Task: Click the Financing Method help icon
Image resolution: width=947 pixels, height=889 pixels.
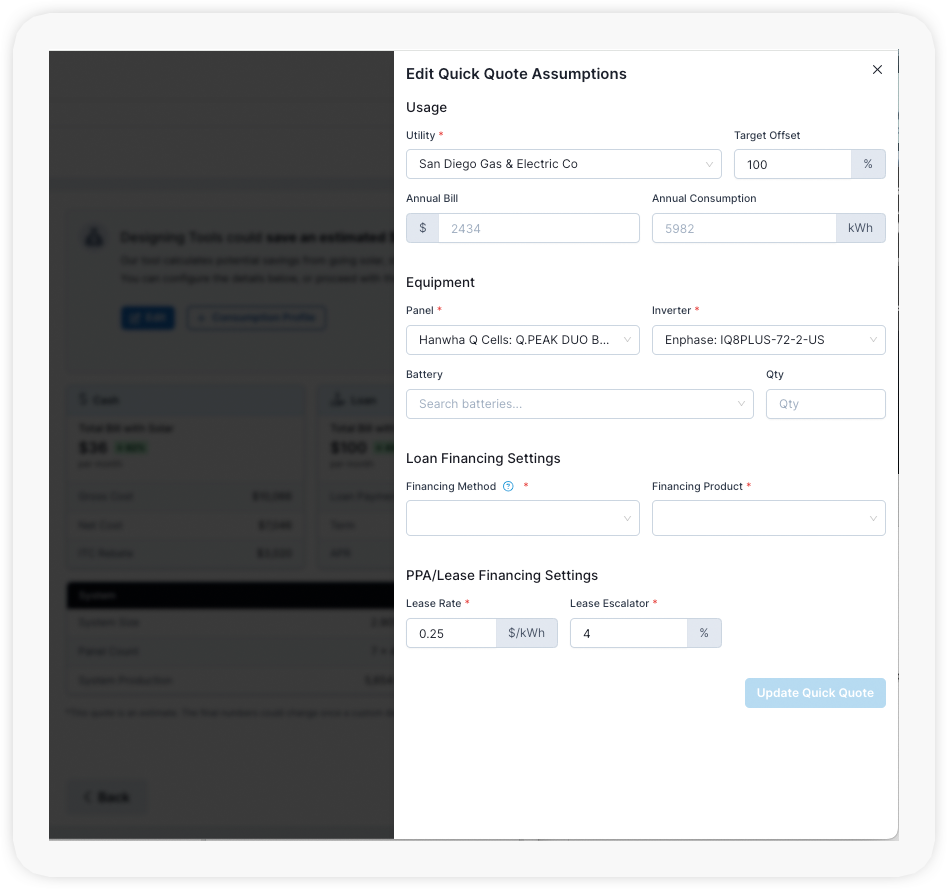Action: (508, 487)
